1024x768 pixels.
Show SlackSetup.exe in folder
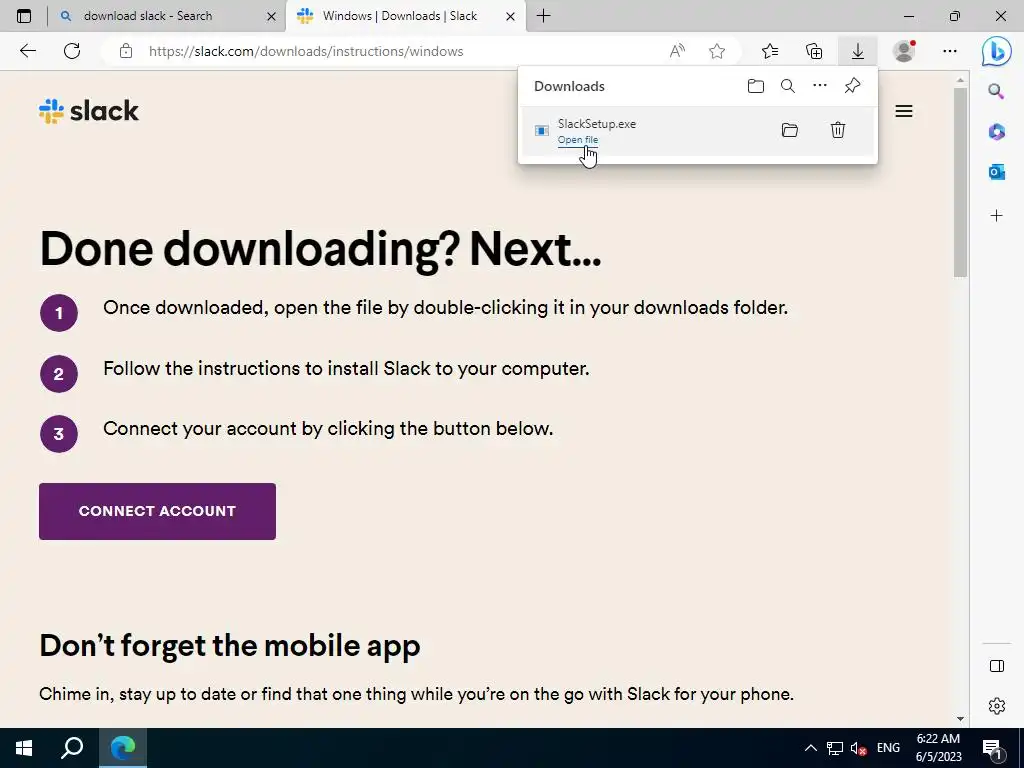(x=790, y=130)
